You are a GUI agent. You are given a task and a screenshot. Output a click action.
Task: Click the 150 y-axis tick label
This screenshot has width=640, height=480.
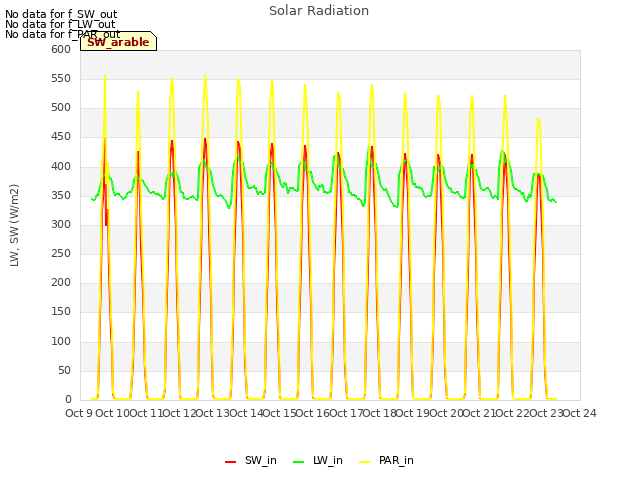point(61,312)
